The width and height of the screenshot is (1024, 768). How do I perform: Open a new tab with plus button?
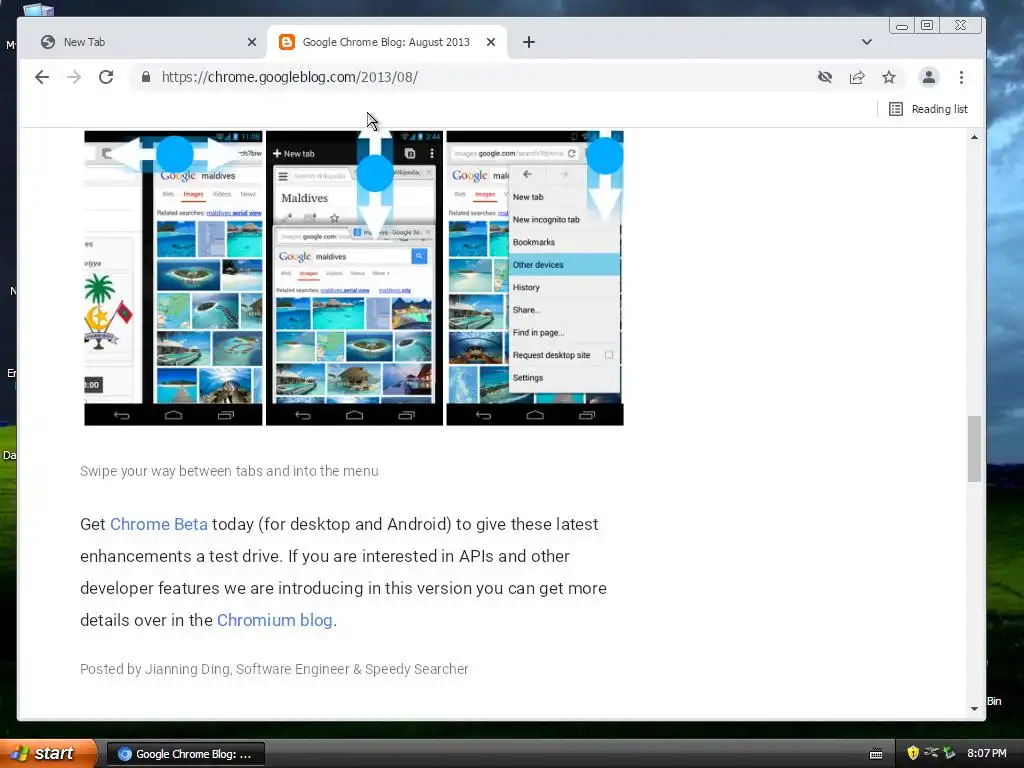click(x=529, y=42)
